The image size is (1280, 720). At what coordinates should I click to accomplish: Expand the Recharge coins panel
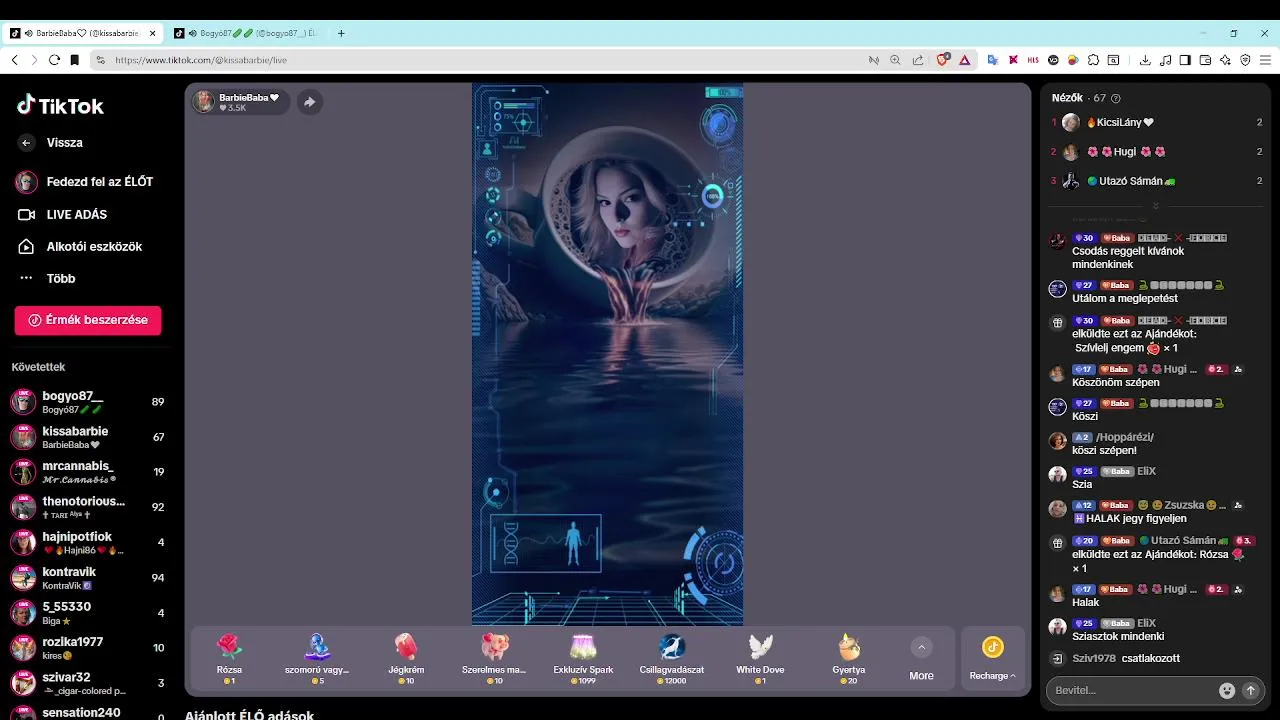pos(992,659)
